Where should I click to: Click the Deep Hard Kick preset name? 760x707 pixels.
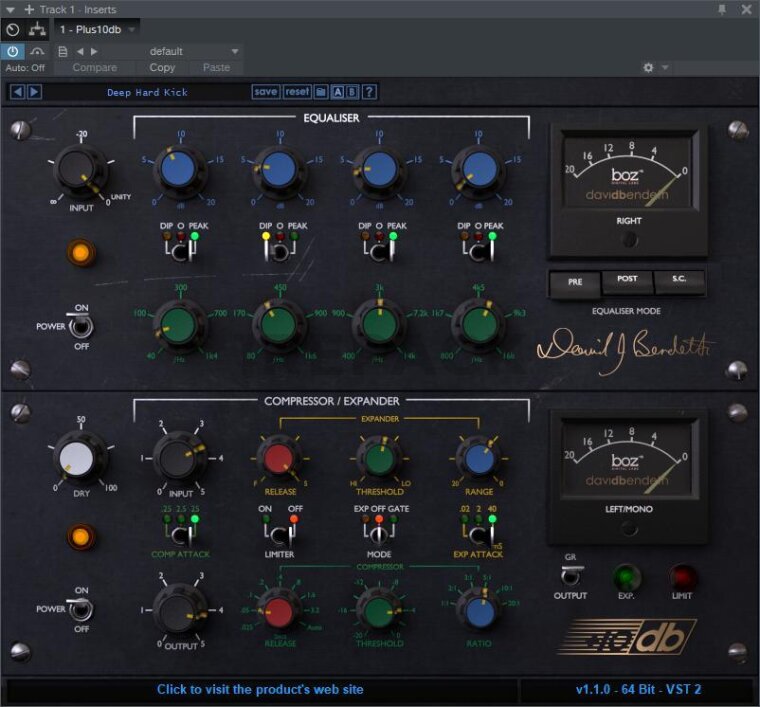pyautogui.click(x=147, y=92)
